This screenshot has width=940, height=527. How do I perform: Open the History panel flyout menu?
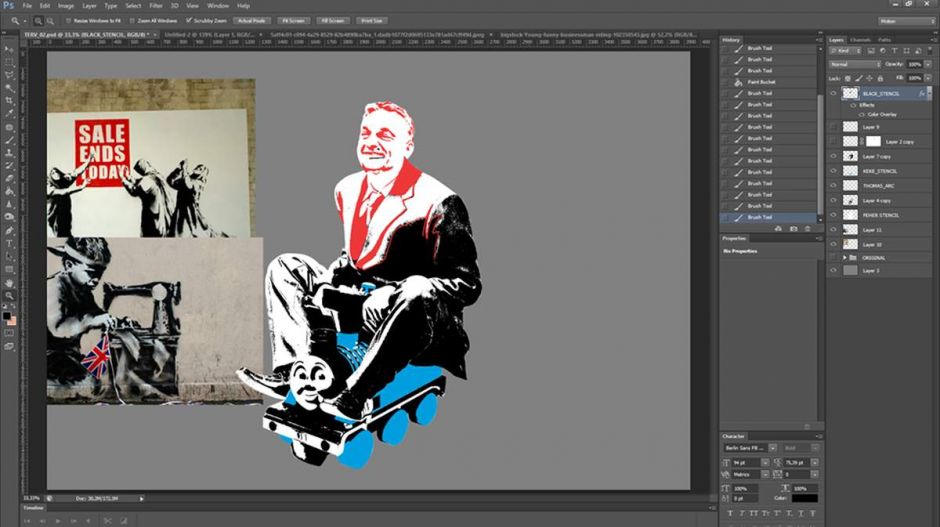pyautogui.click(x=820, y=40)
